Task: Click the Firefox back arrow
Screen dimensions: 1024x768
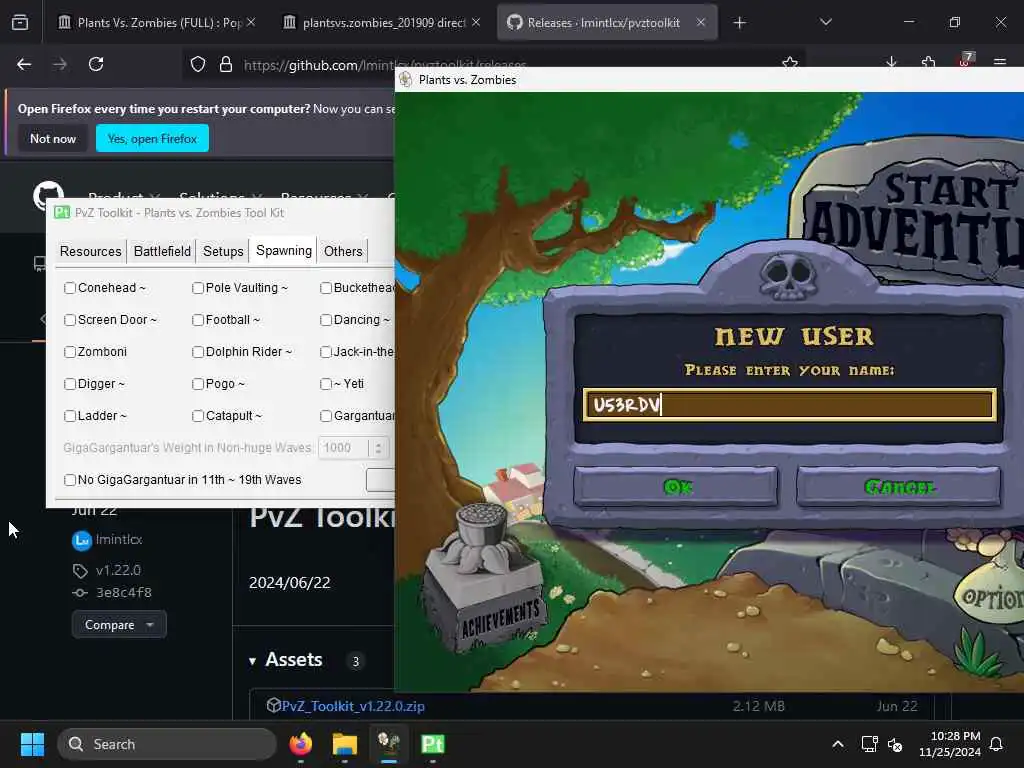Action: pyautogui.click(x=24, y=64)
